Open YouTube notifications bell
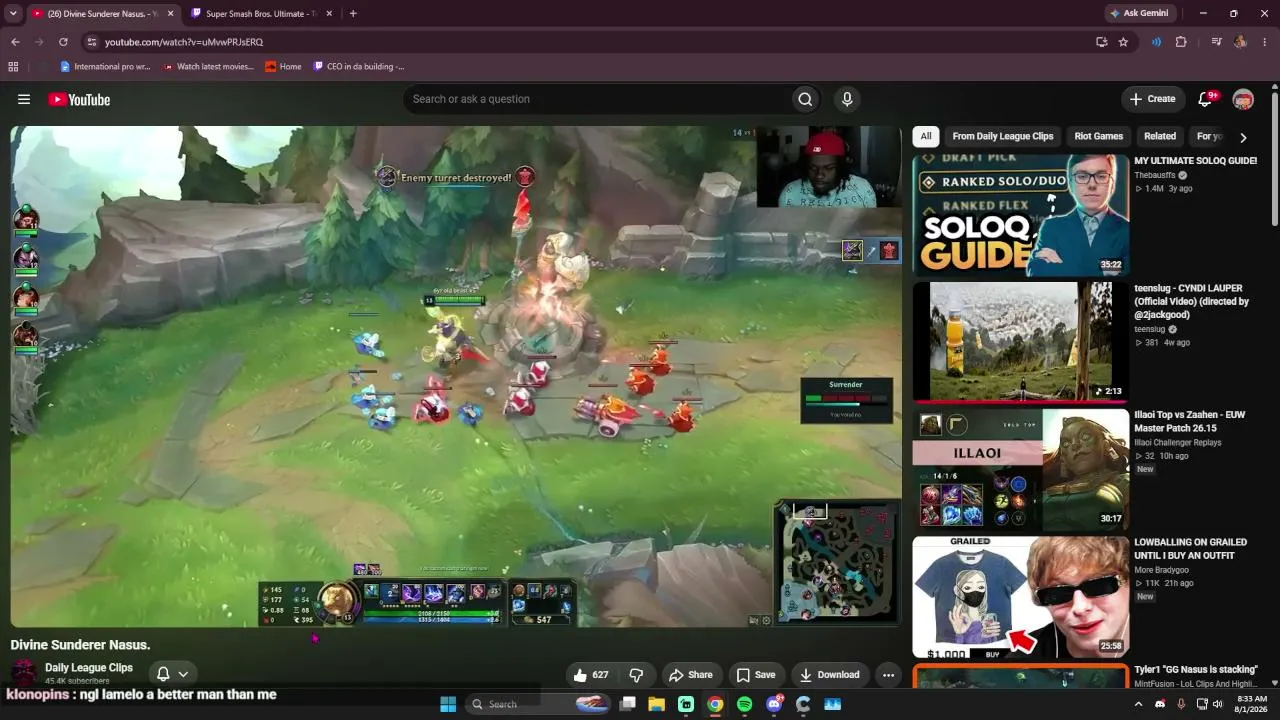 pyautogui.click(x=1207, y=99)
